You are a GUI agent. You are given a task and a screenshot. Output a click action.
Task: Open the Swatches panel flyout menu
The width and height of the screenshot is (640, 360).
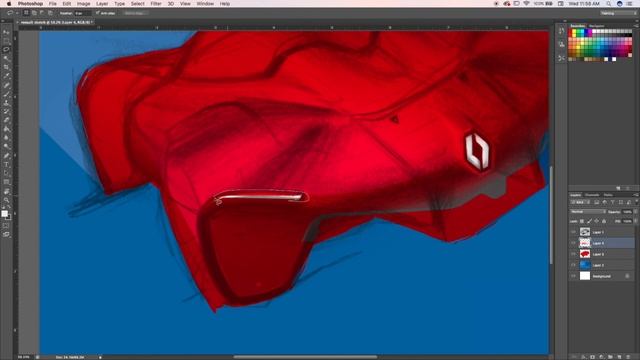[636, 26]
